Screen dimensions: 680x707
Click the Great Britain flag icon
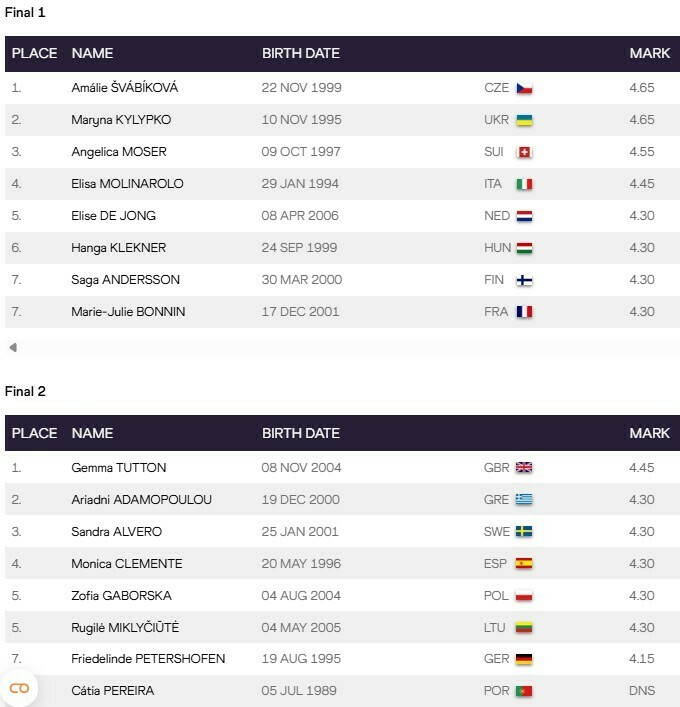tap(524, 468)
